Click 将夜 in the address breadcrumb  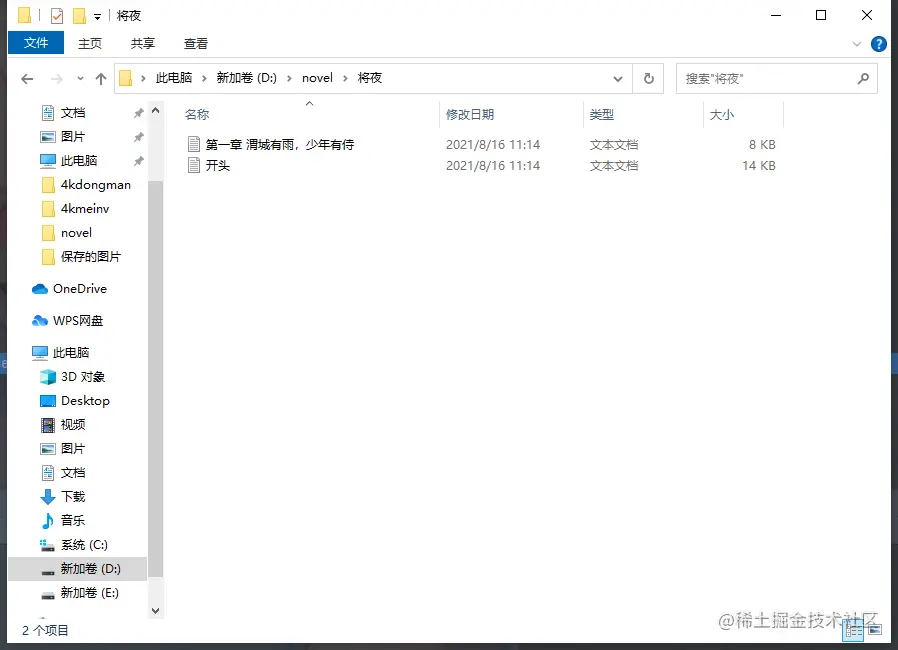(x=369, y=78)
